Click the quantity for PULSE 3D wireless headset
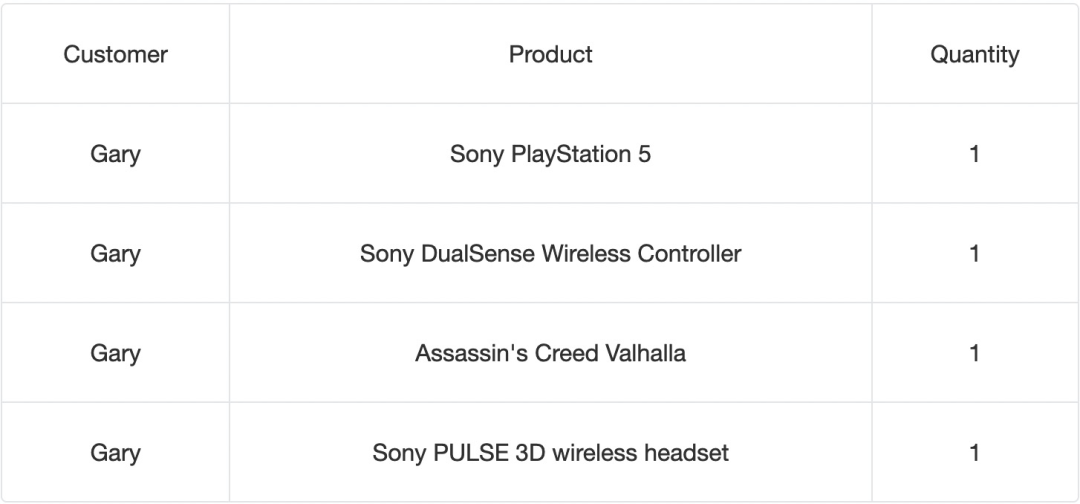 click(974, 454)
